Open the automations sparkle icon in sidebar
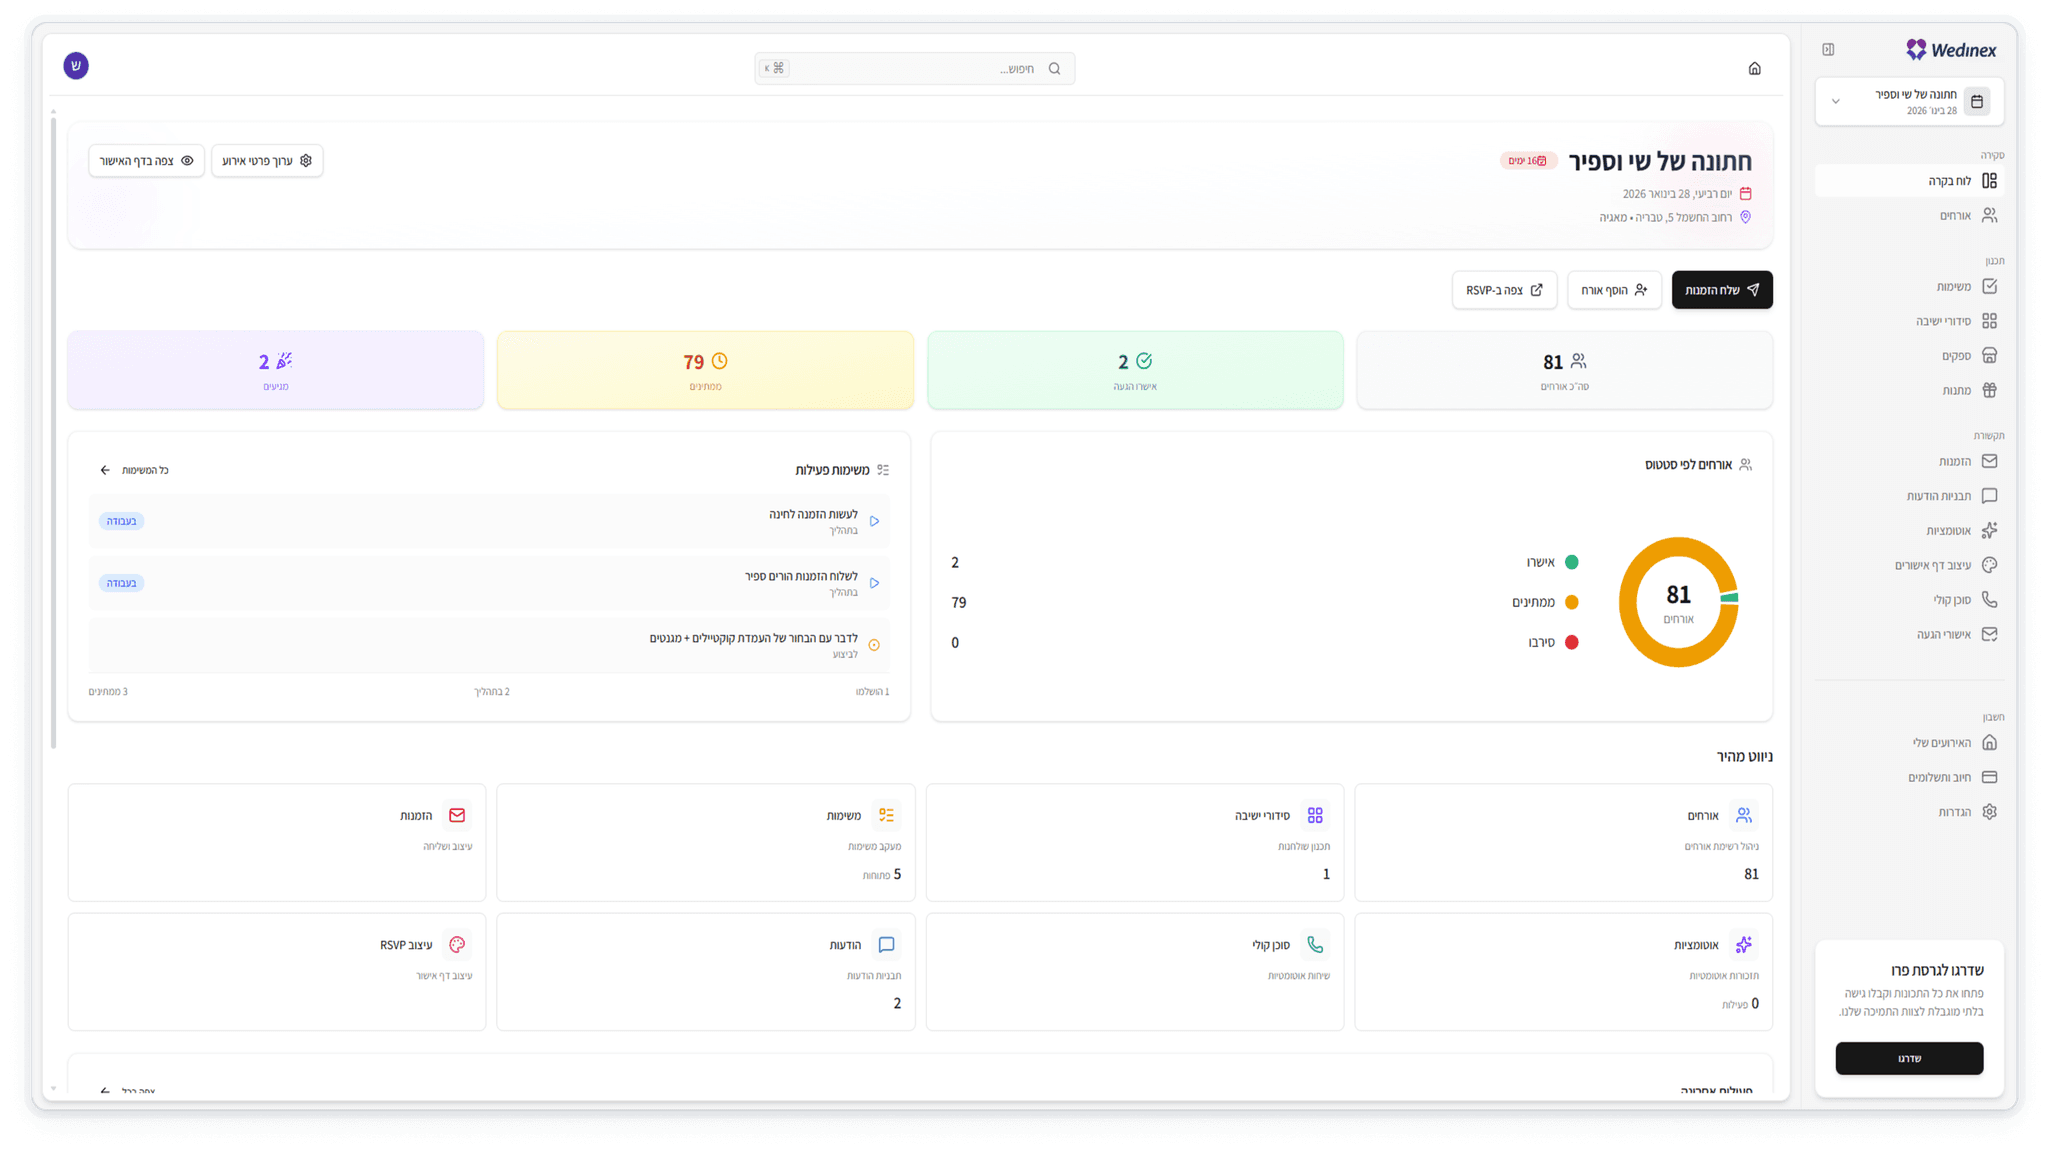Image resolution: width=2048 pixels, height=1150 pixels. [x=1989, y=531]
